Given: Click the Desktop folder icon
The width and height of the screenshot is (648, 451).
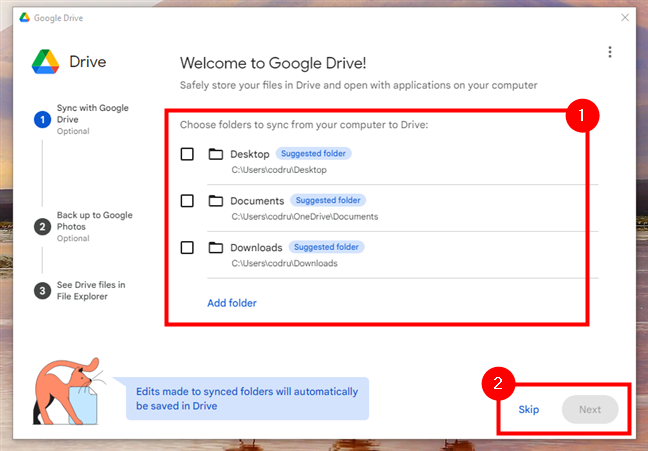Looking at the screenshot, I should (x=216, y=154).
